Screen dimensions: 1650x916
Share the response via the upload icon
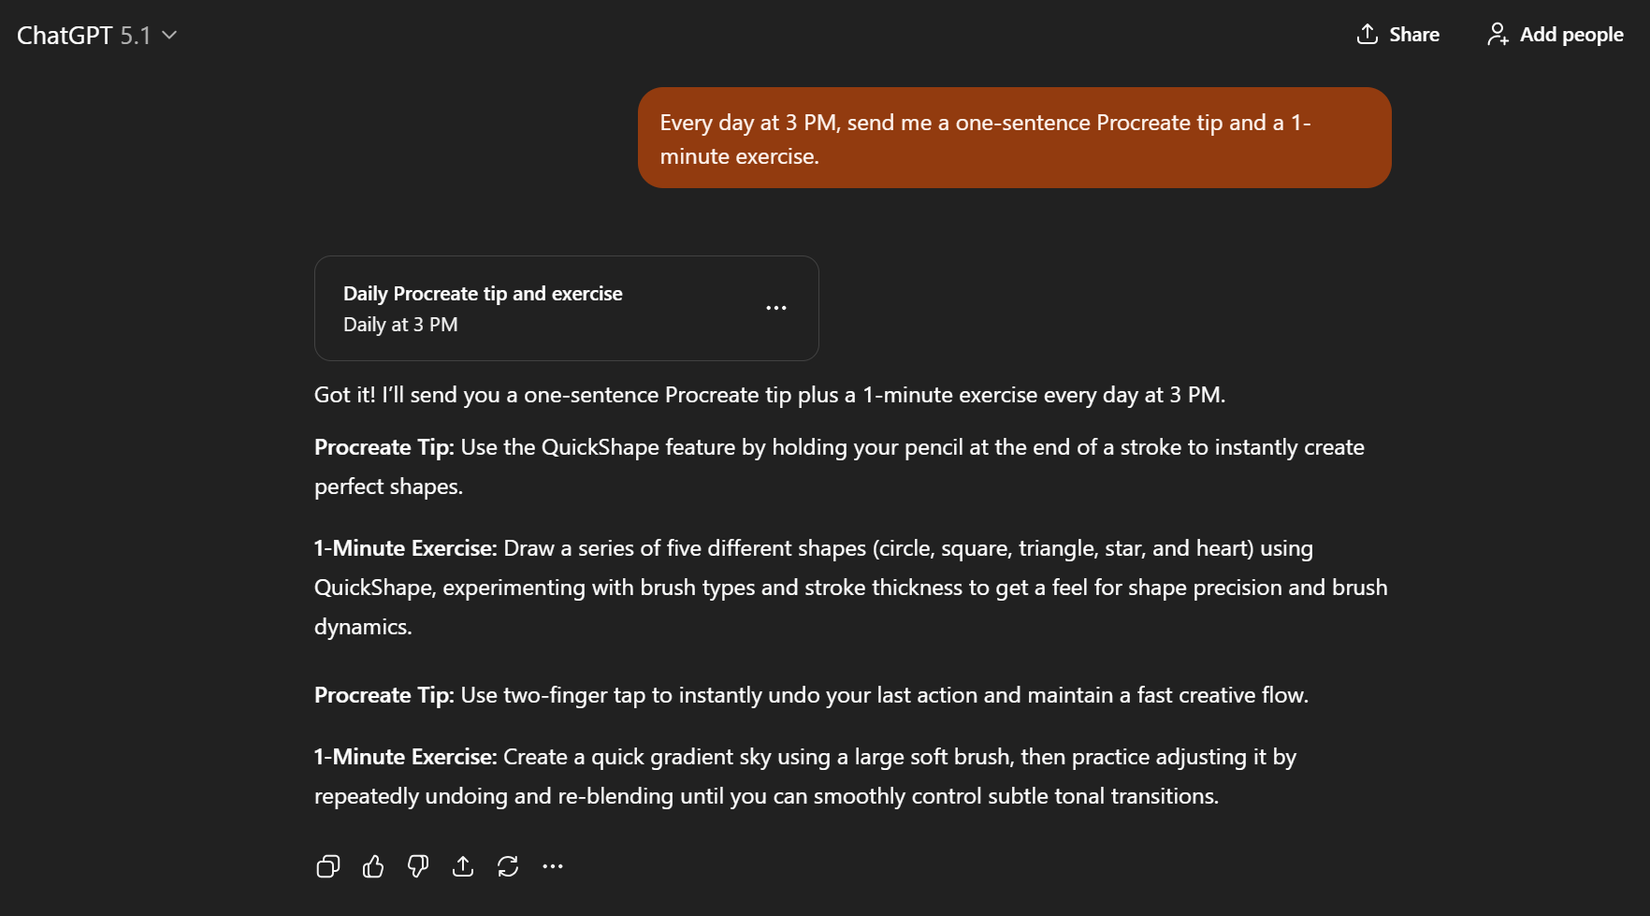463,866
